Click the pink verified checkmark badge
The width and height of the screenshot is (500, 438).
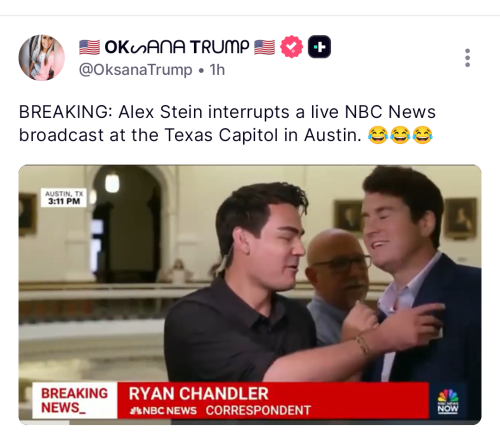(291, 47)
